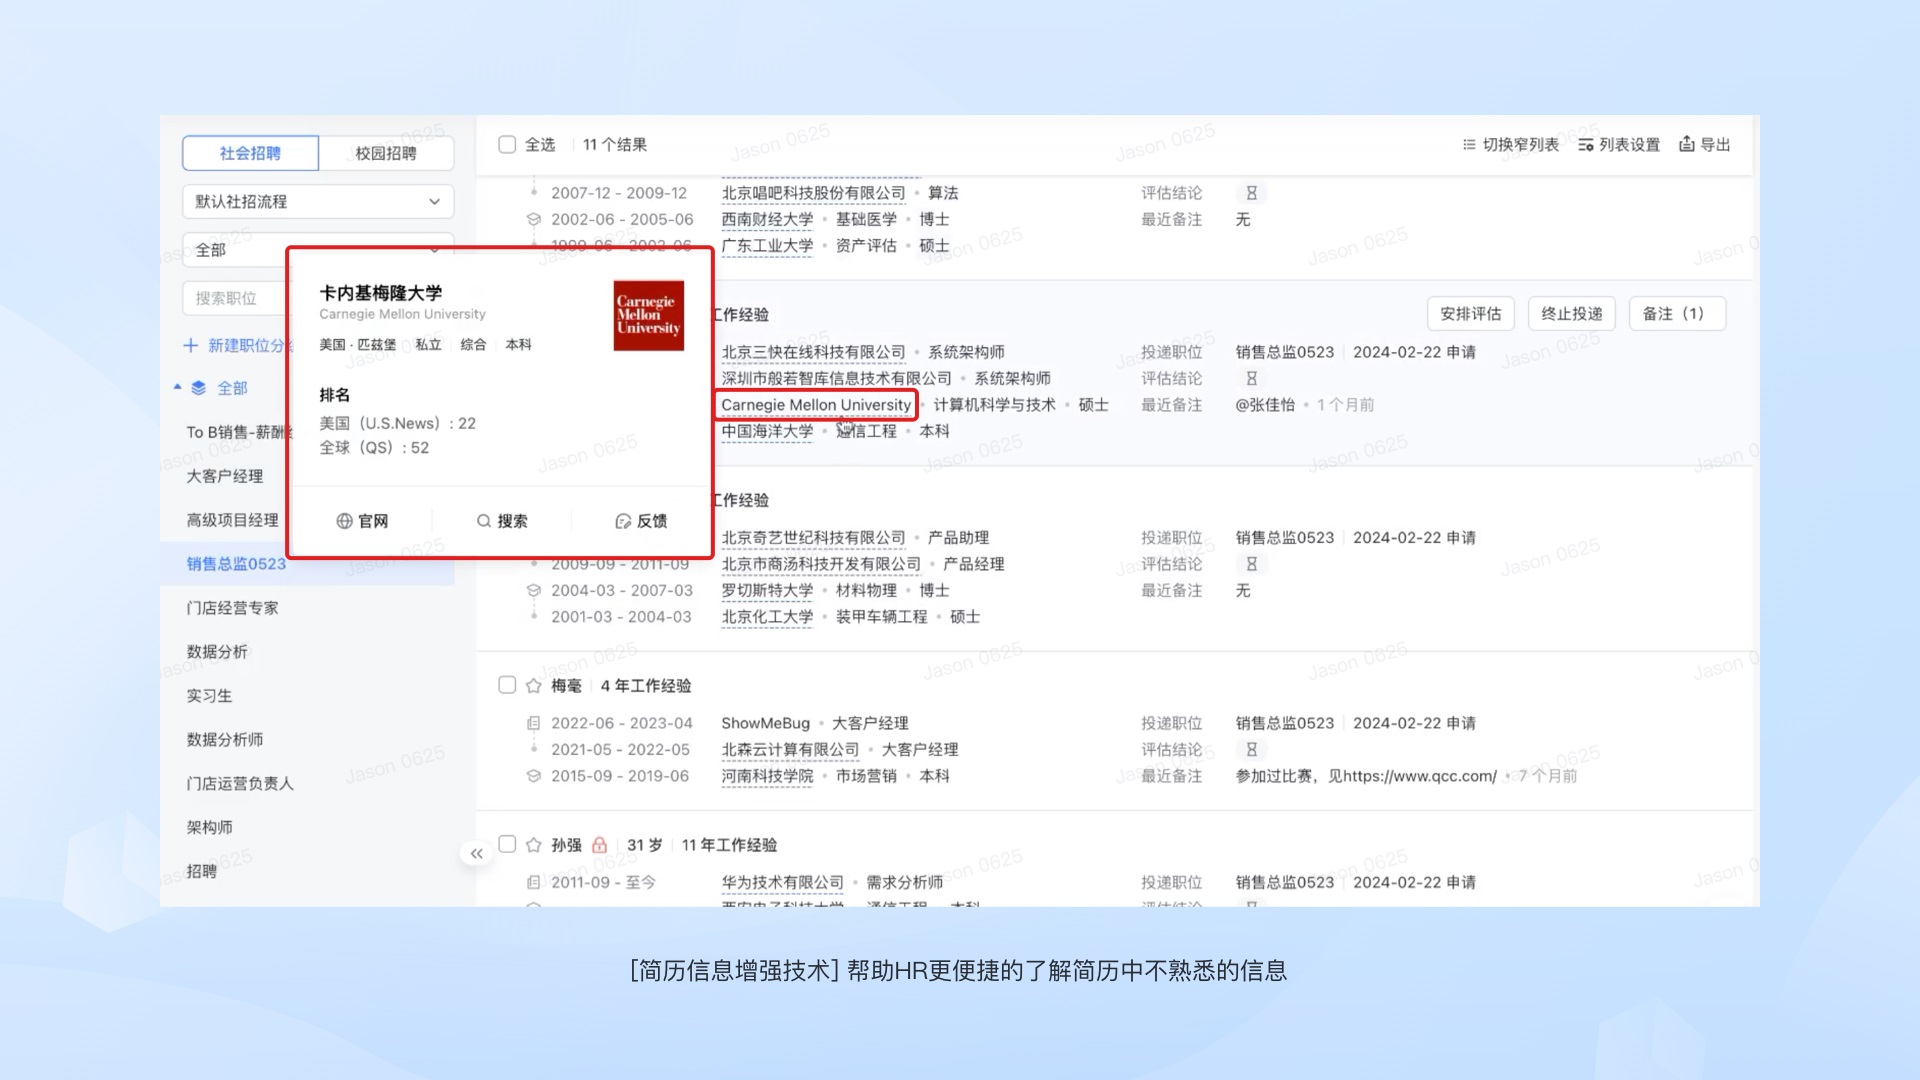Click 华为技术有限公司 company link

[x=782, y=882]
